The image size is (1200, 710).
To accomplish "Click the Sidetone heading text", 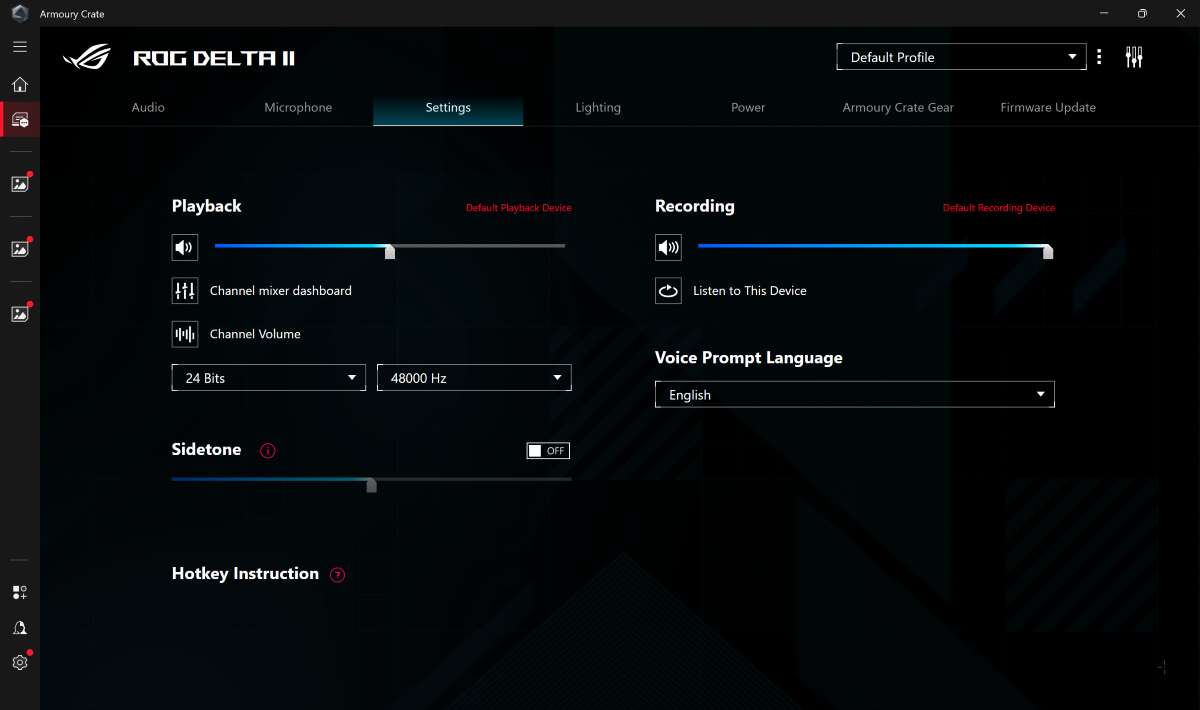I will [x=207, y=450].
